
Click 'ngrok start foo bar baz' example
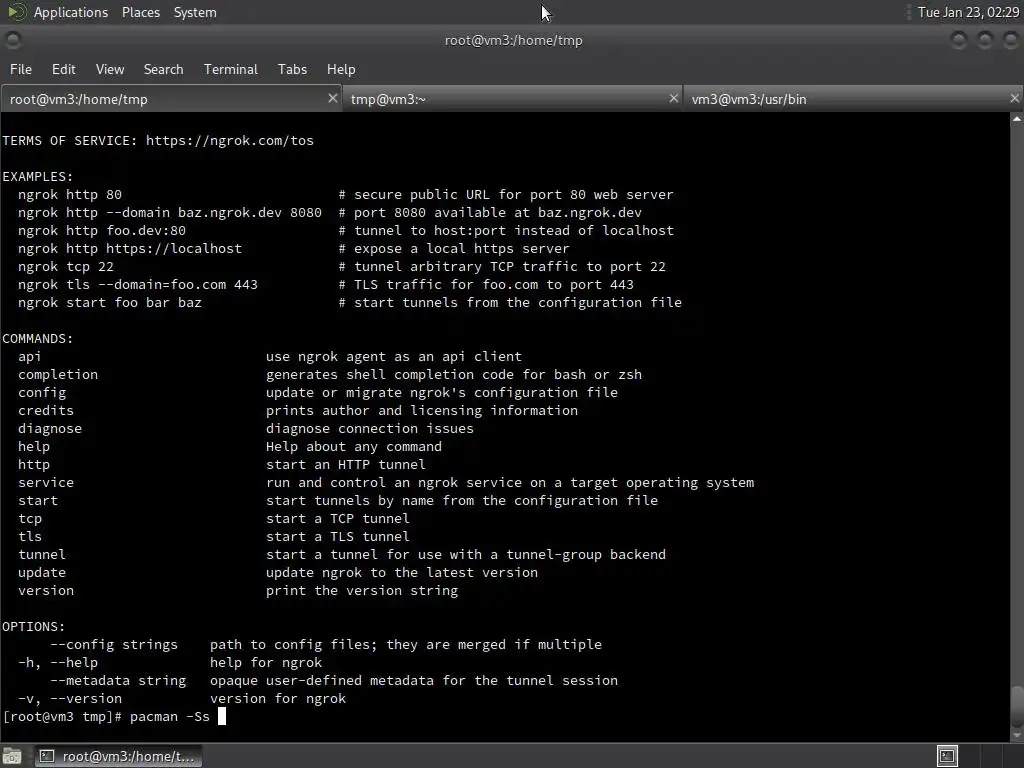pyautogui.click(x=110, y=302)
